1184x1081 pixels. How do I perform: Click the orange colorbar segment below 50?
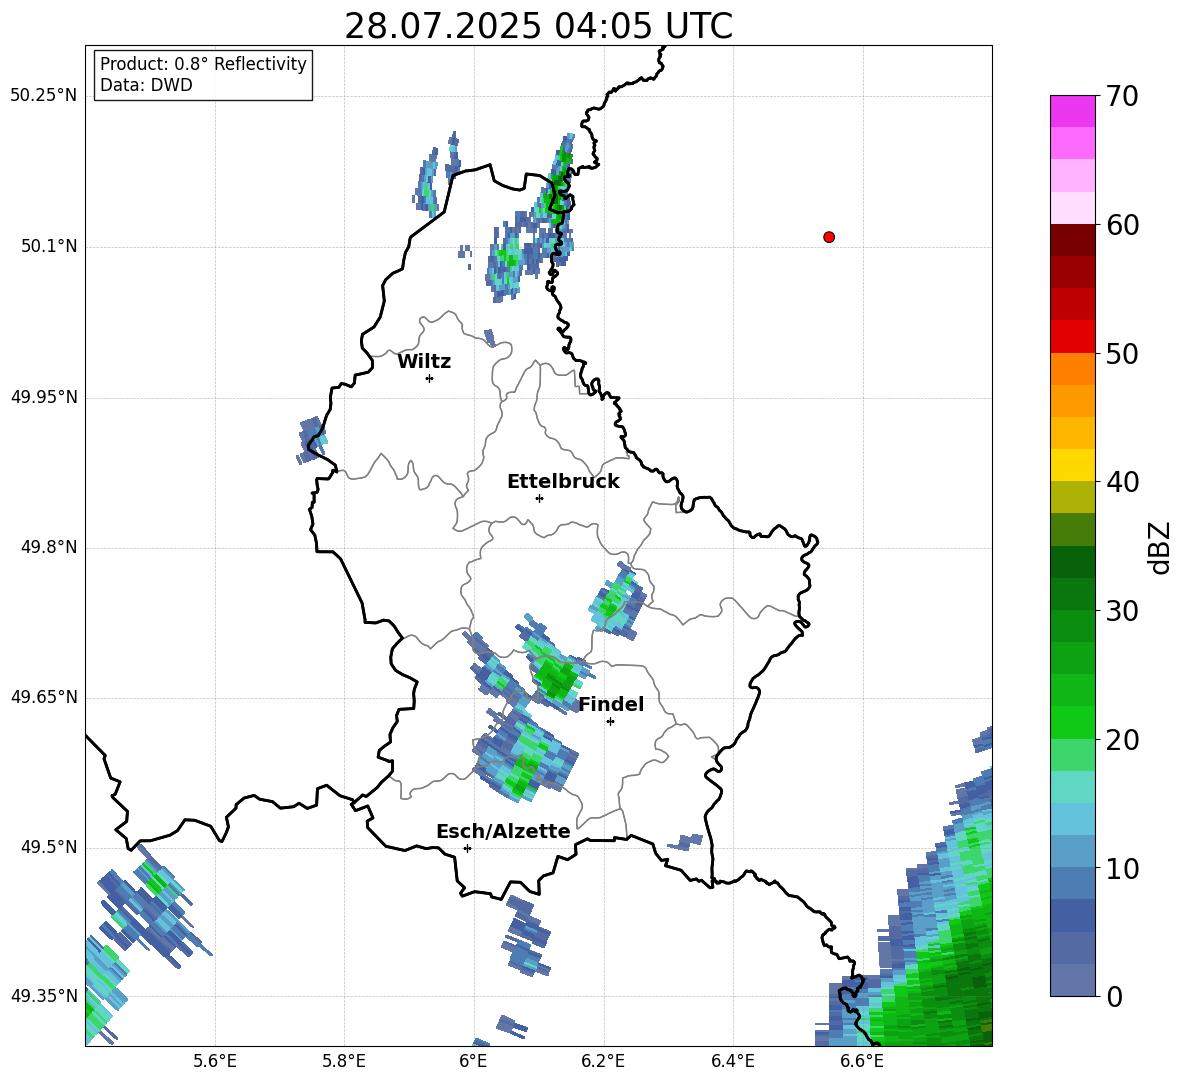(x=1072, y=369)
